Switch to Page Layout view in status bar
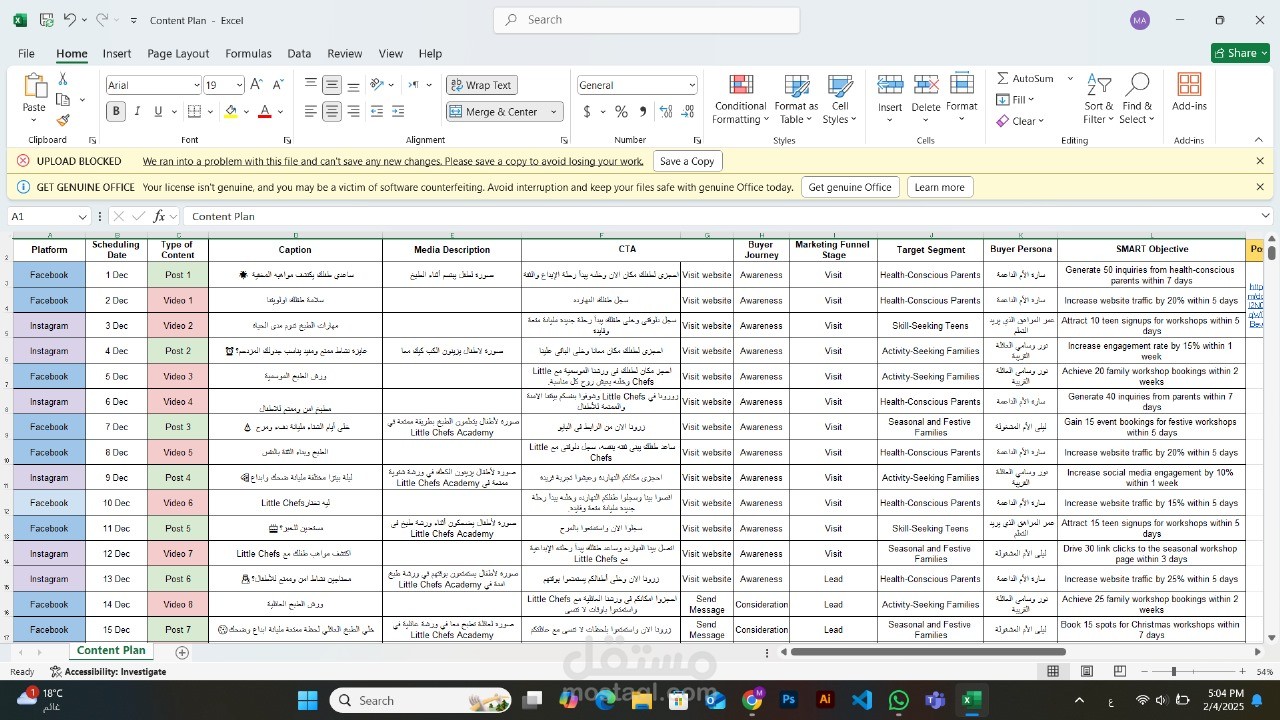 (1086, 671)
